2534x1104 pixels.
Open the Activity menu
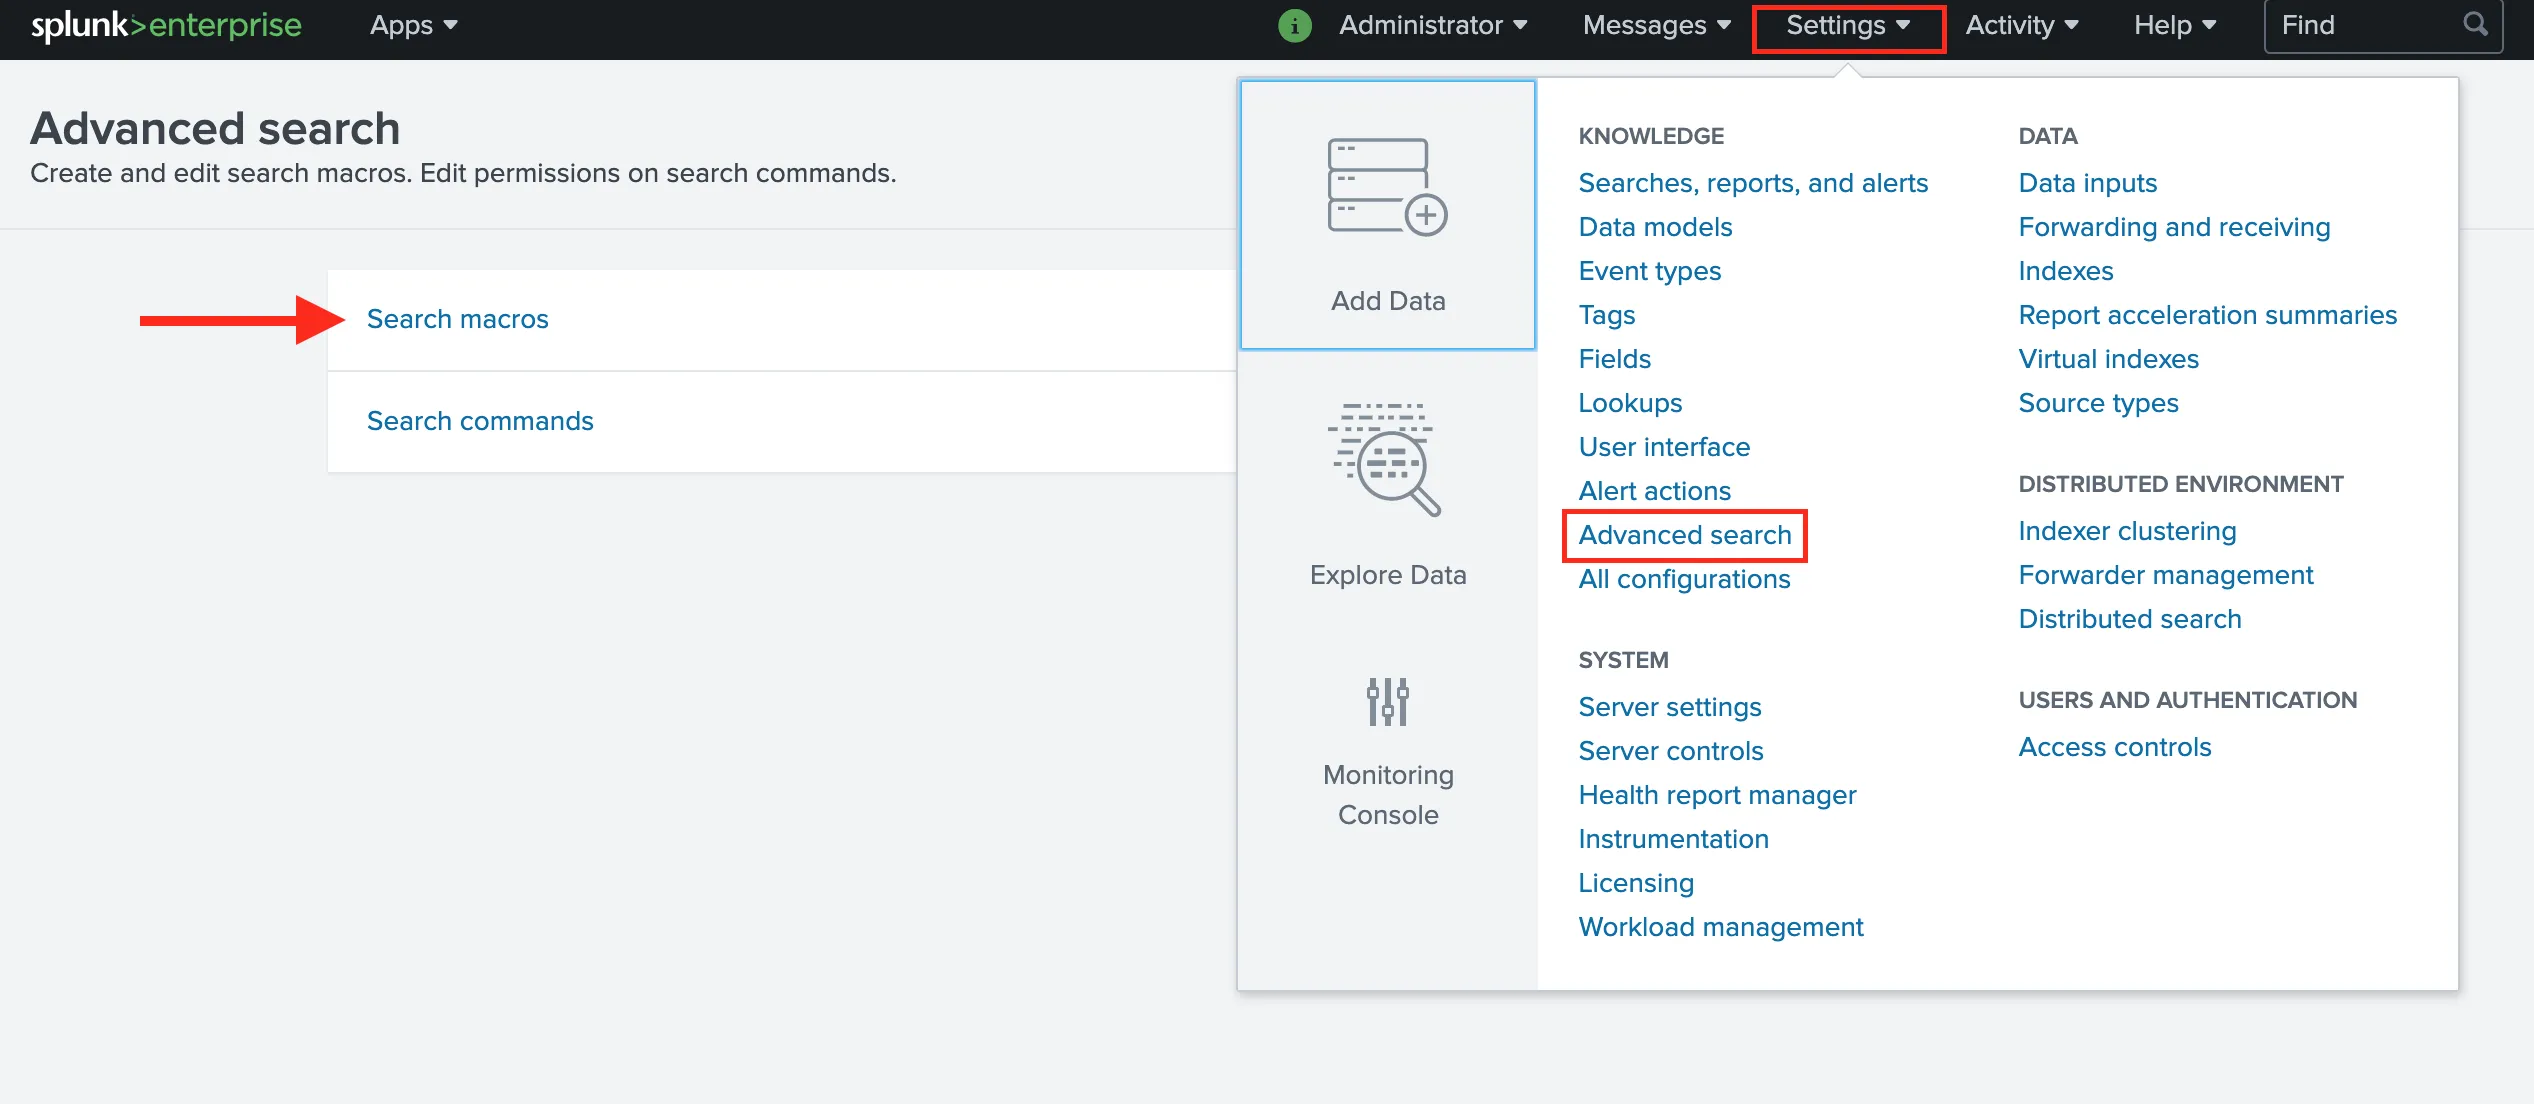tap(2019, 25)
